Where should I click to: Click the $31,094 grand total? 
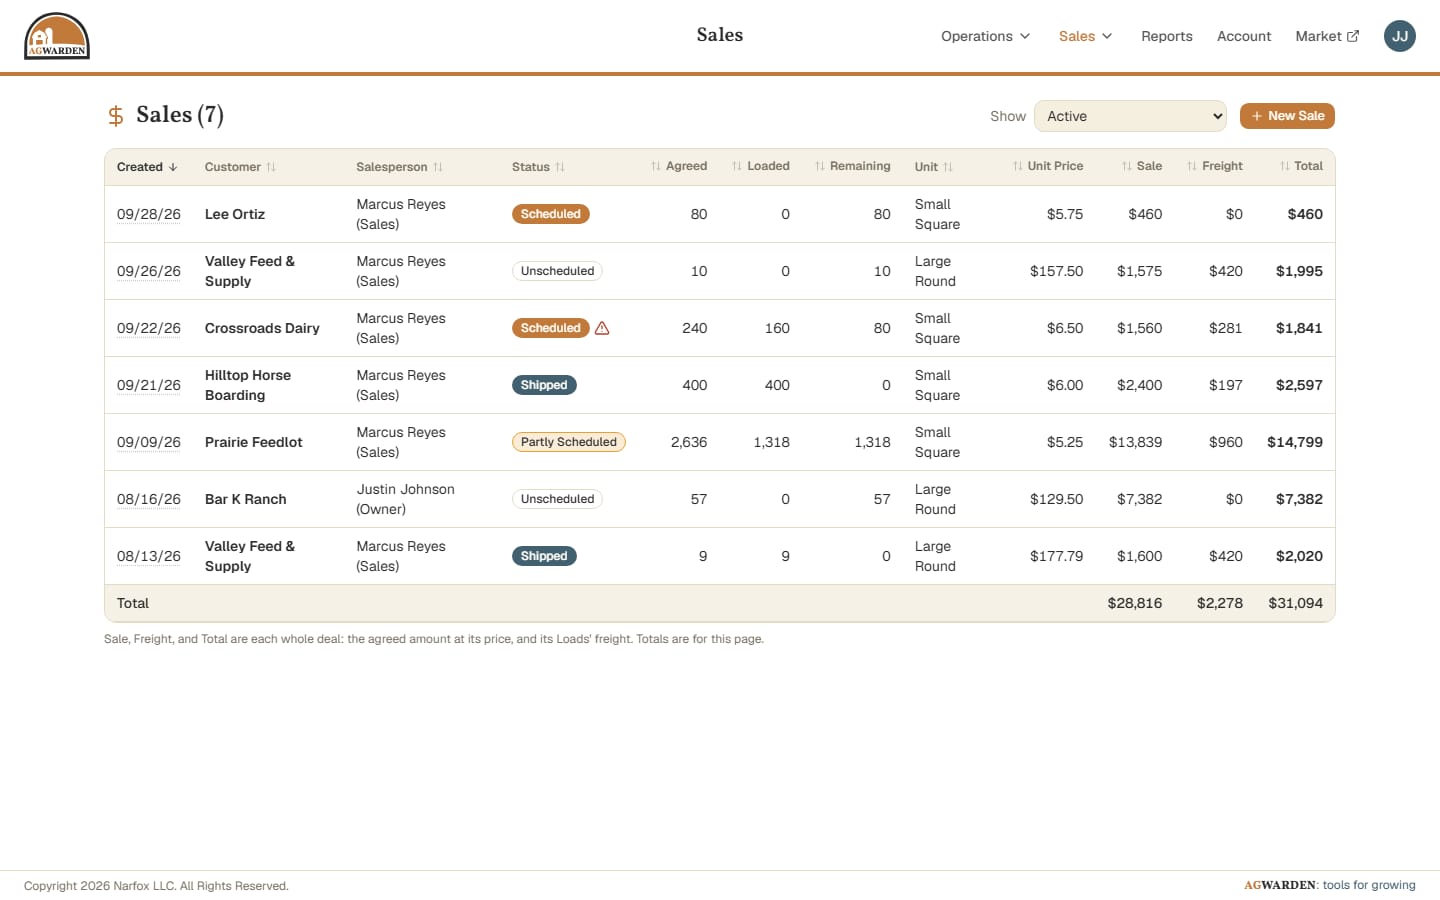click(x=1295, y=603)
